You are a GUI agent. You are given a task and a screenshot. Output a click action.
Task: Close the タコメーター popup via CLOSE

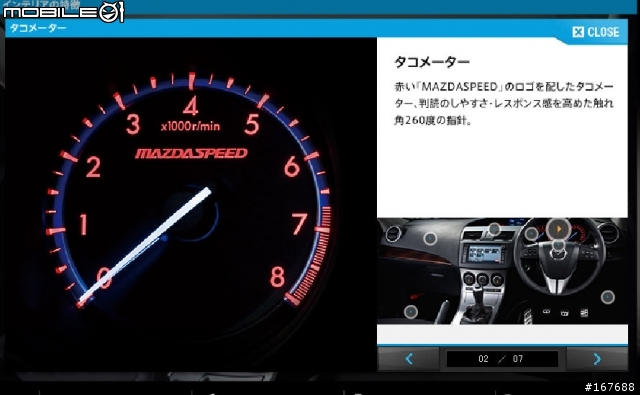pyautogui.click(x=596, y=32)
